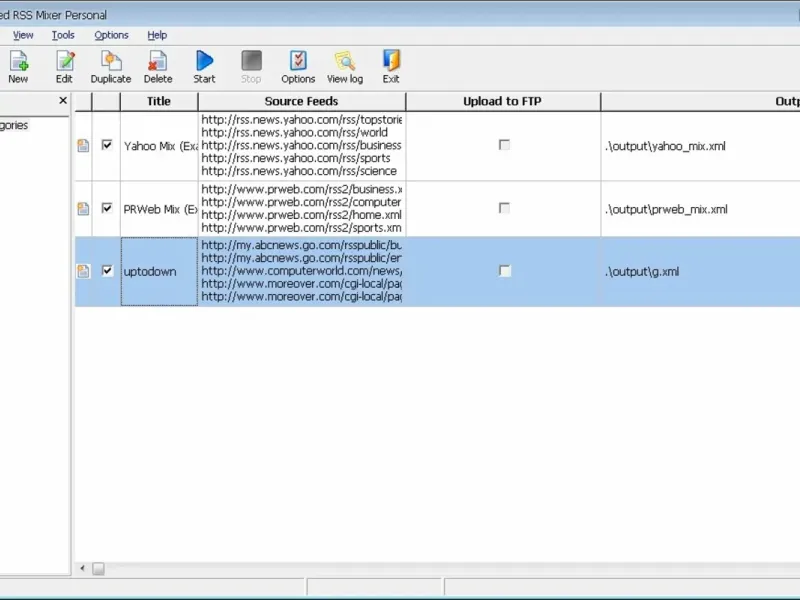Click the uptodown row document icon

pyautogui.click(x=83, y=271)
